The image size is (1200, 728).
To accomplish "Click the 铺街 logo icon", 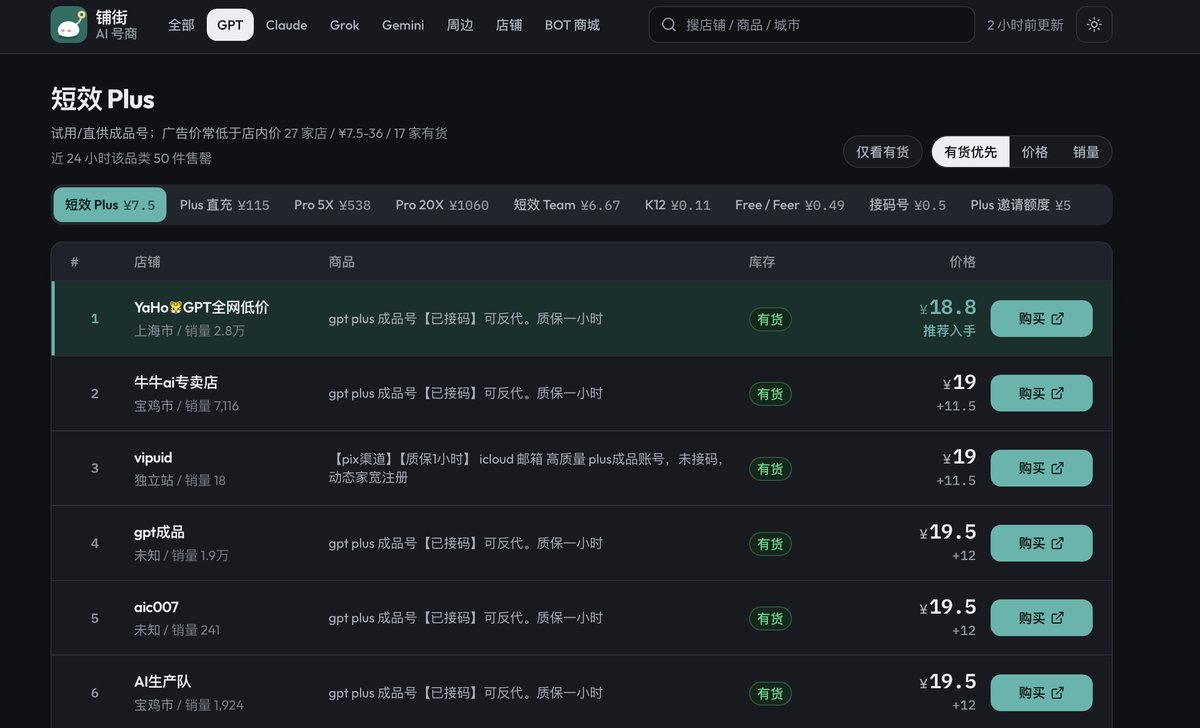I will (x=69, y=25).
